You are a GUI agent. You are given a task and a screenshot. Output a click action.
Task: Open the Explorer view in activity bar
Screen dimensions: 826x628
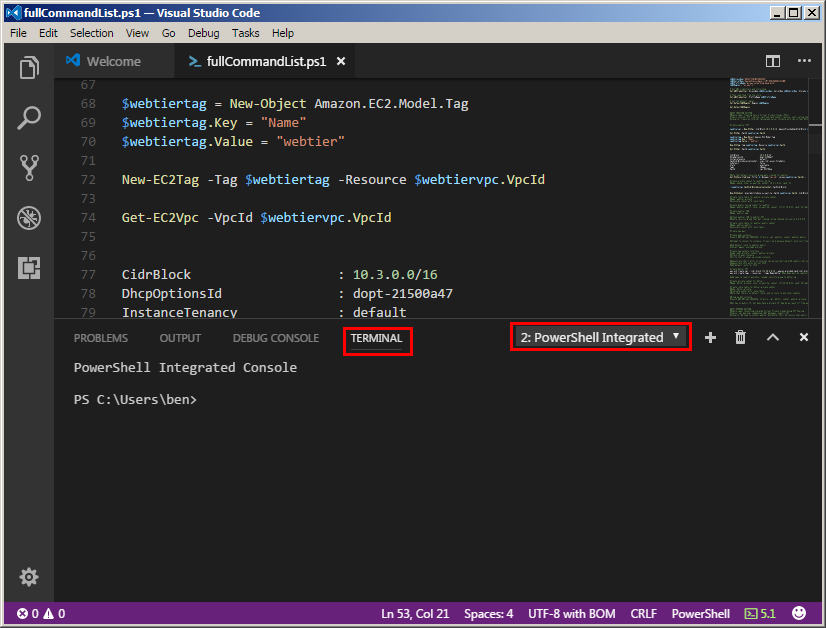[29, 67]
